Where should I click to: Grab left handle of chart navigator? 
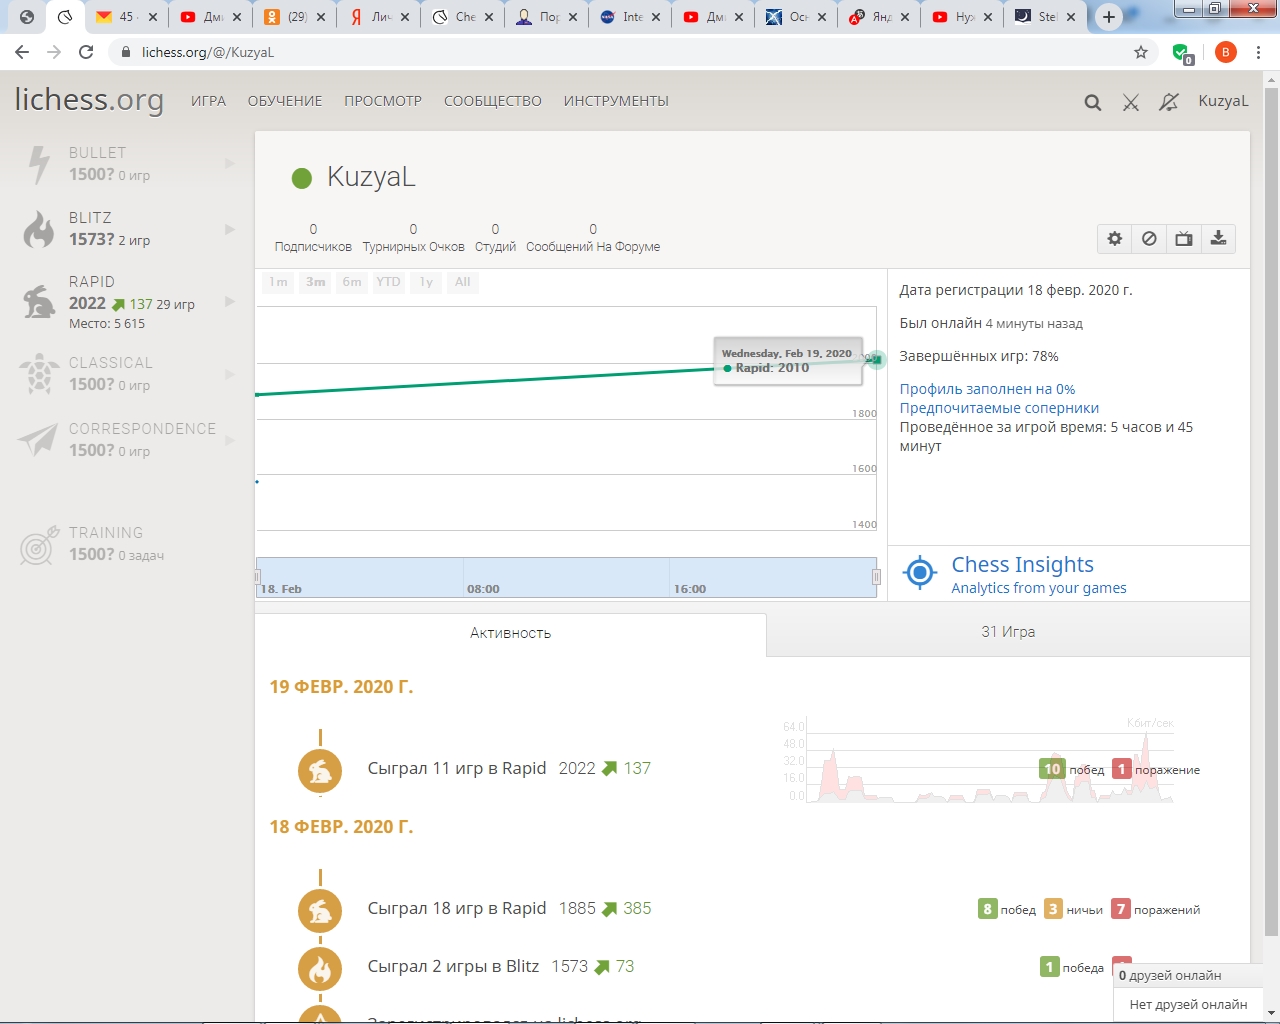pyautogui.click(x=257, y=577)
